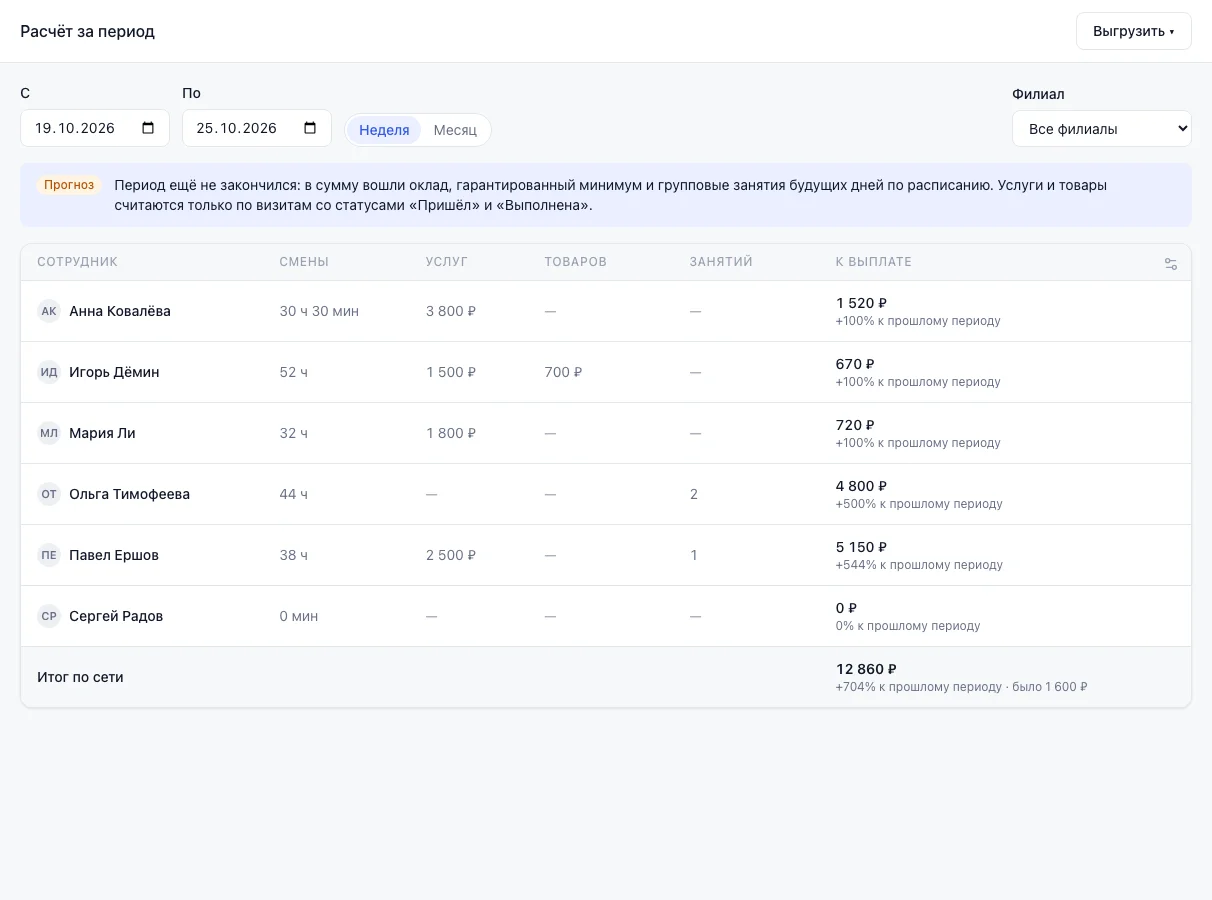Screen dimensions: 1212x900
Task: Click the end date field 25.10.2026
Action: [x=257, y=128]
